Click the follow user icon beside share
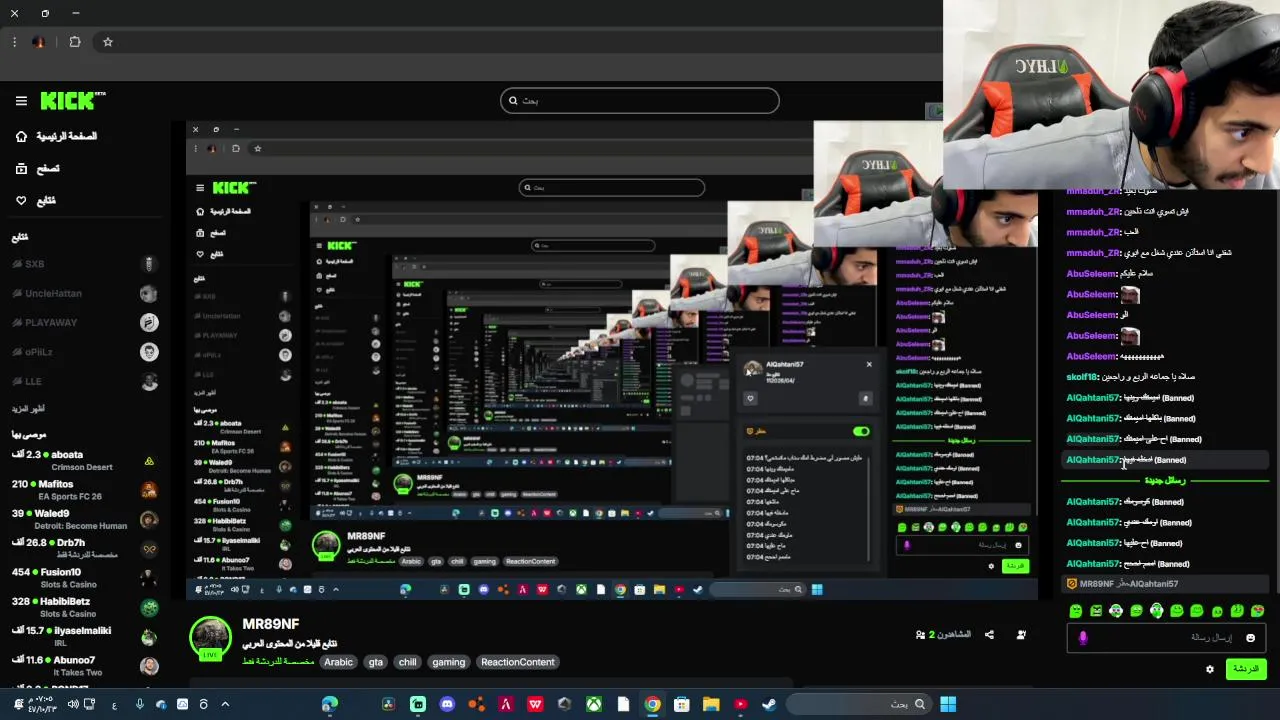Screen dimensions: 1280x720 1021,635
